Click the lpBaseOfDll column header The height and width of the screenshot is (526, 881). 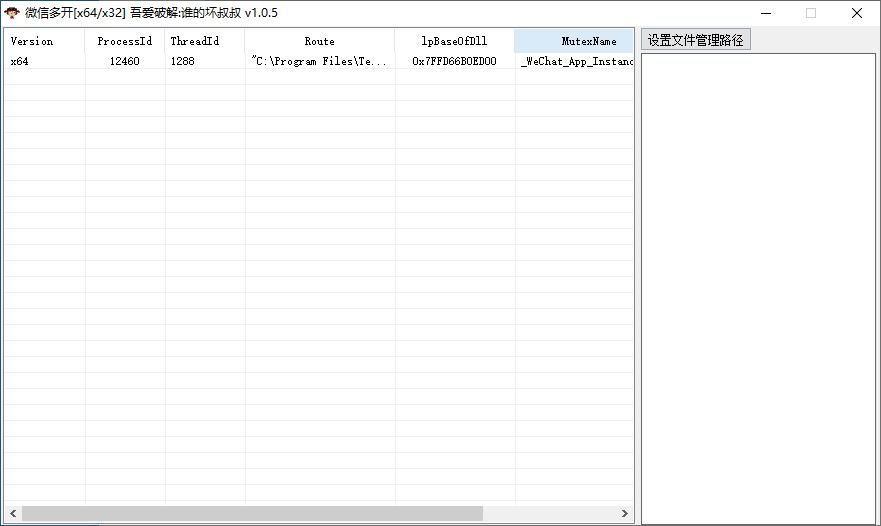[454, 41]
